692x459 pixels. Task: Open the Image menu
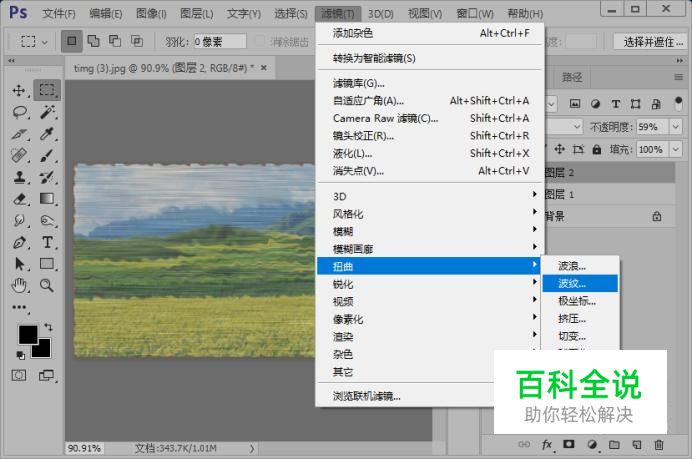click(x=151, y=14)
